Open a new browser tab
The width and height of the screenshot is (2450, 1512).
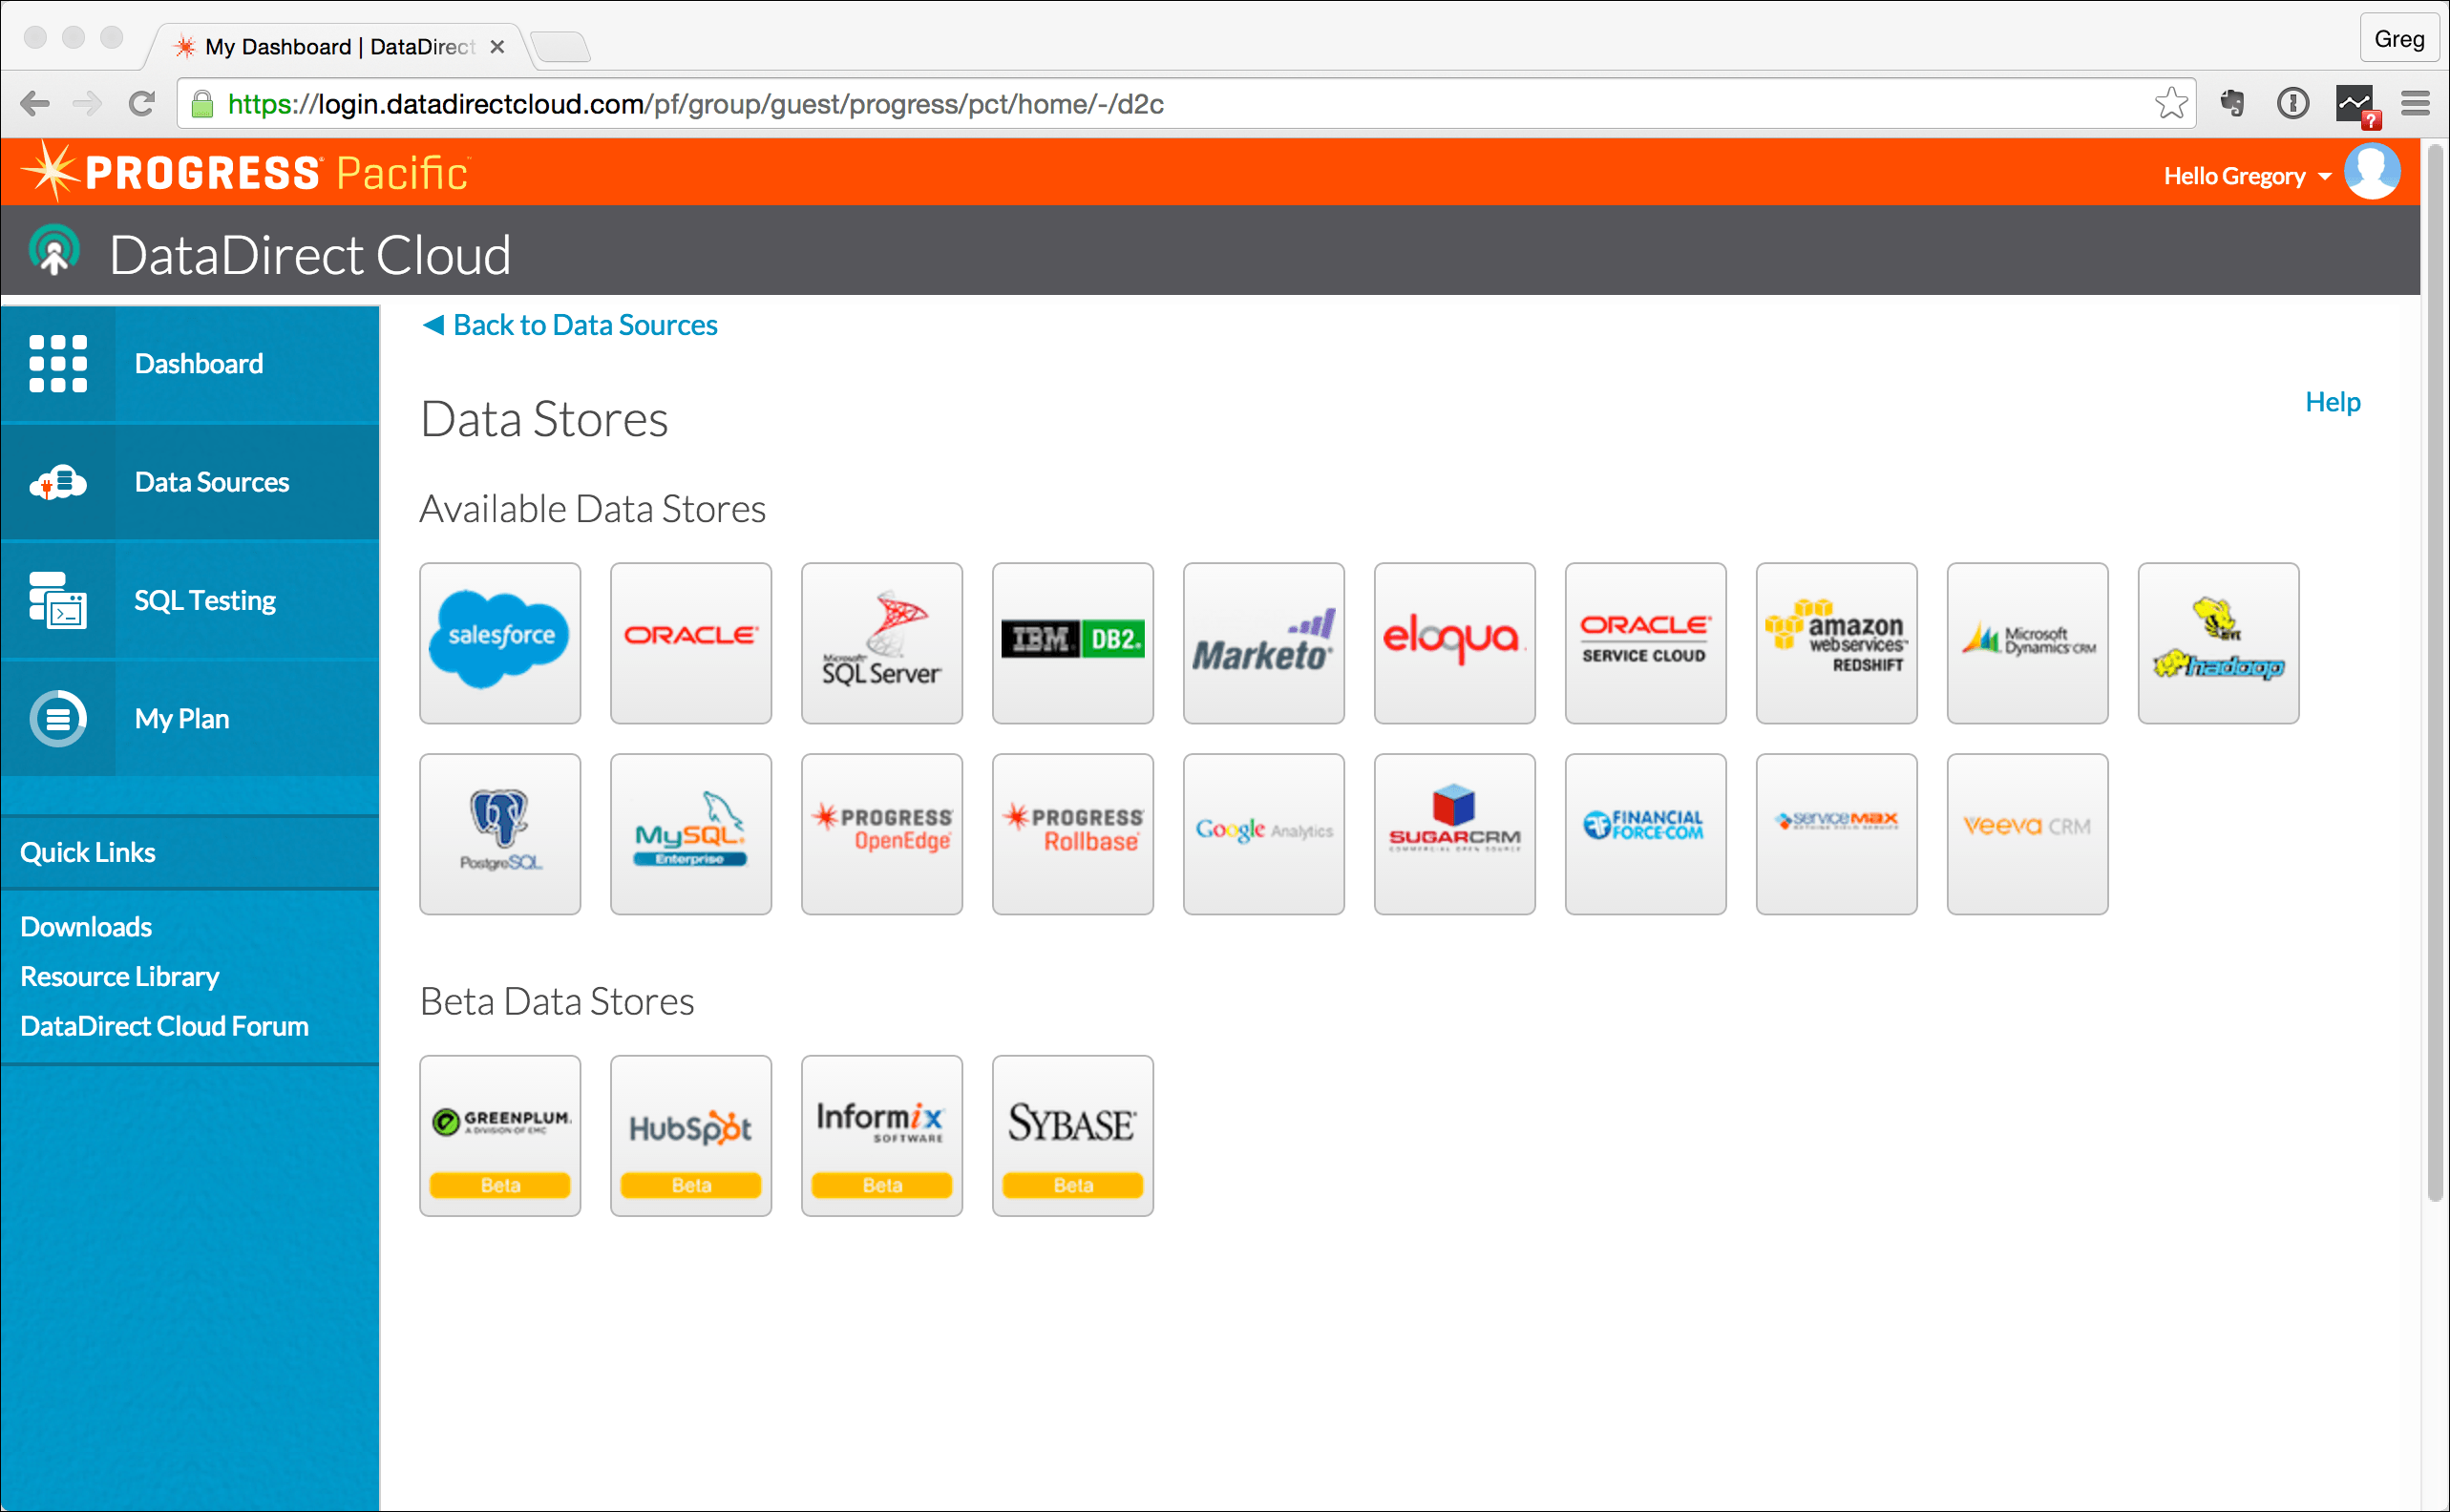coord(560,46)
